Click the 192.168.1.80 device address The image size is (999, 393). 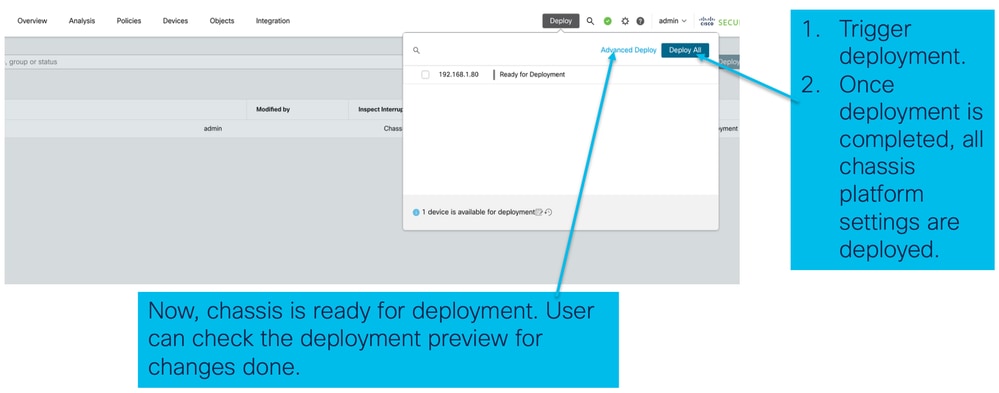[458, 75]
